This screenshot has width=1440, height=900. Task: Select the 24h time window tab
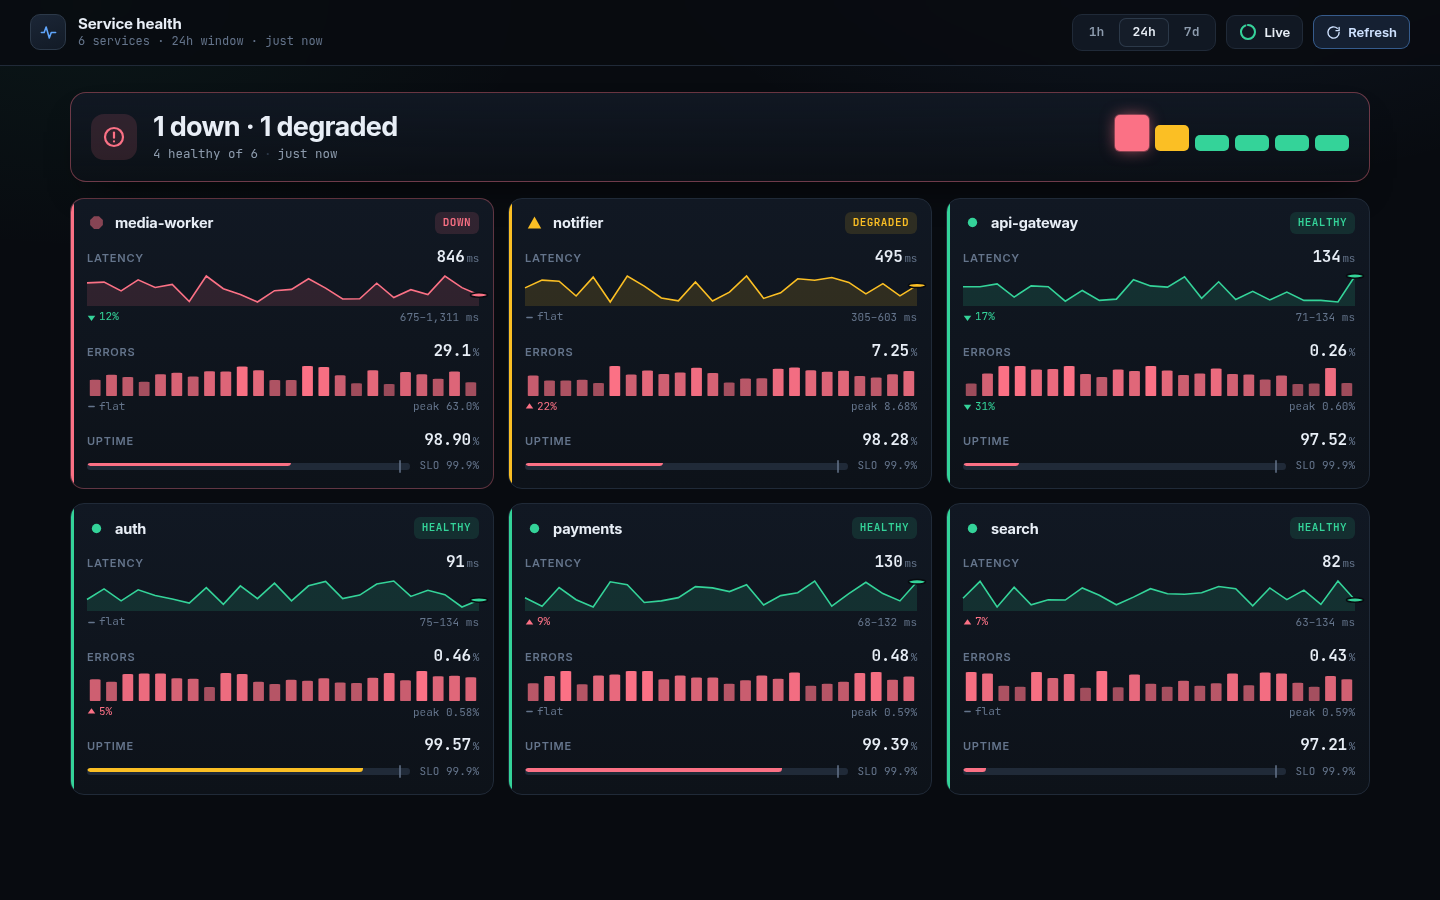pyautogui.click(x=1144, y=32)
